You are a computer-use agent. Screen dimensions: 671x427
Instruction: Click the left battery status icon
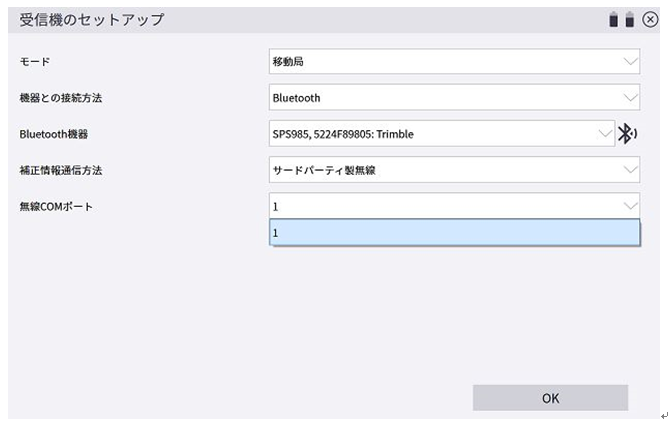point(615,19)
